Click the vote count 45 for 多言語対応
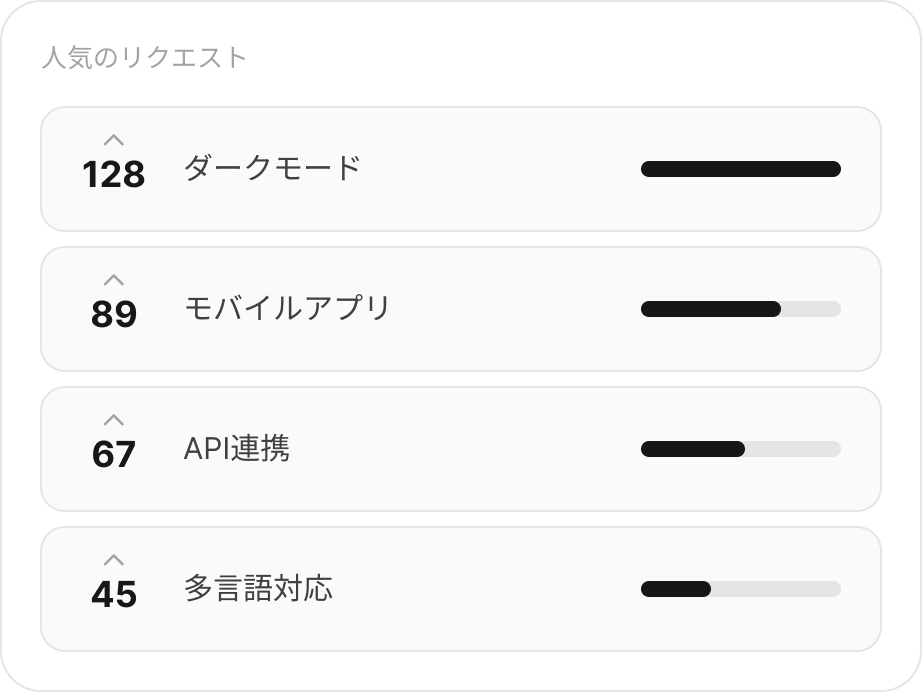 tap(115, 595)
